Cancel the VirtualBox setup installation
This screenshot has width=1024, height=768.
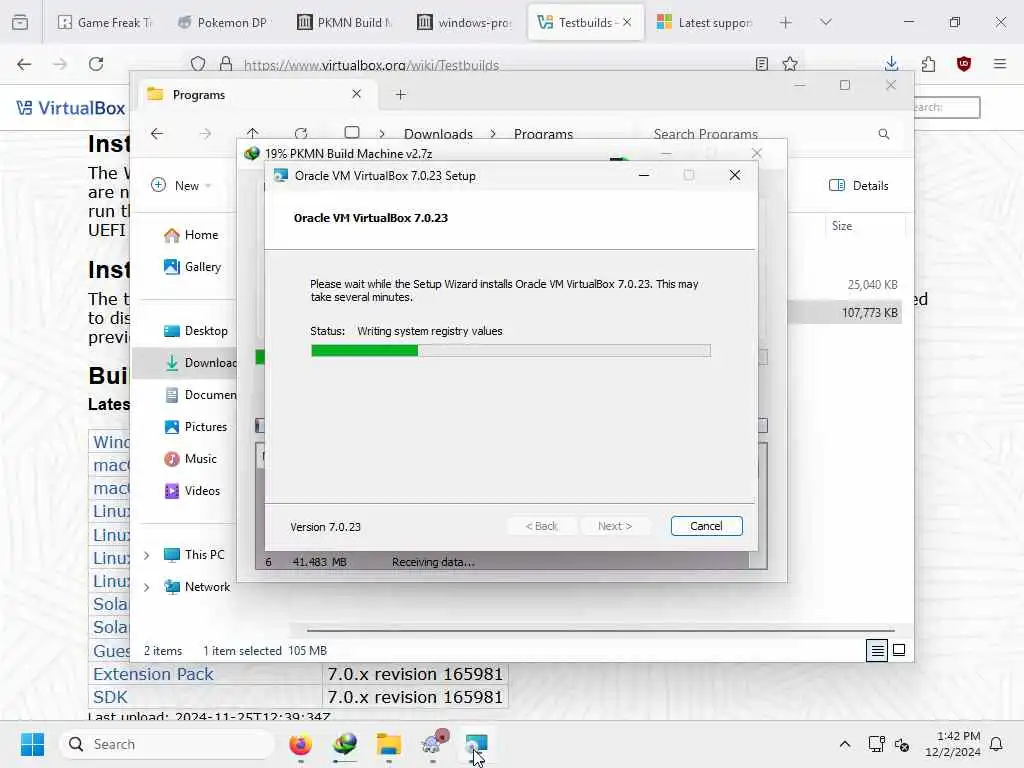coord(706,526)
